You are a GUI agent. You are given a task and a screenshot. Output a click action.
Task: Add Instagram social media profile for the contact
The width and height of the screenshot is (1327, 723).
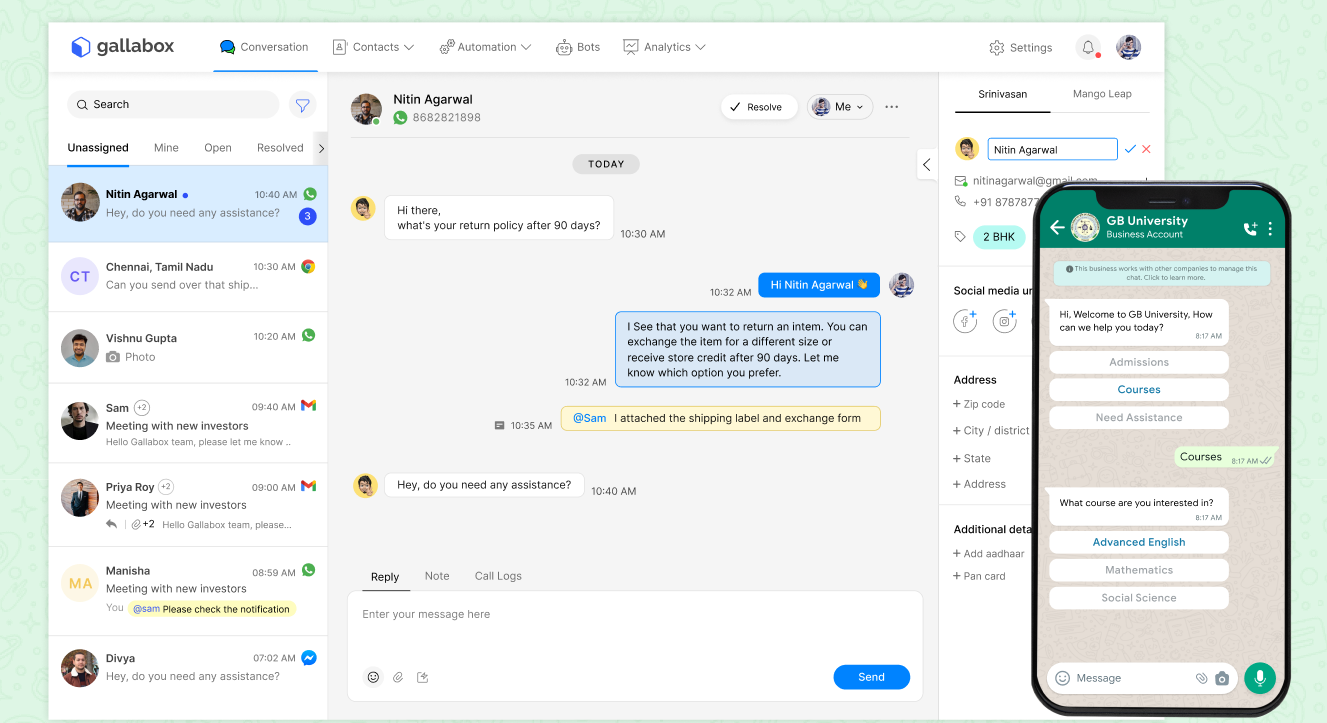click(x=1006, y=320)
